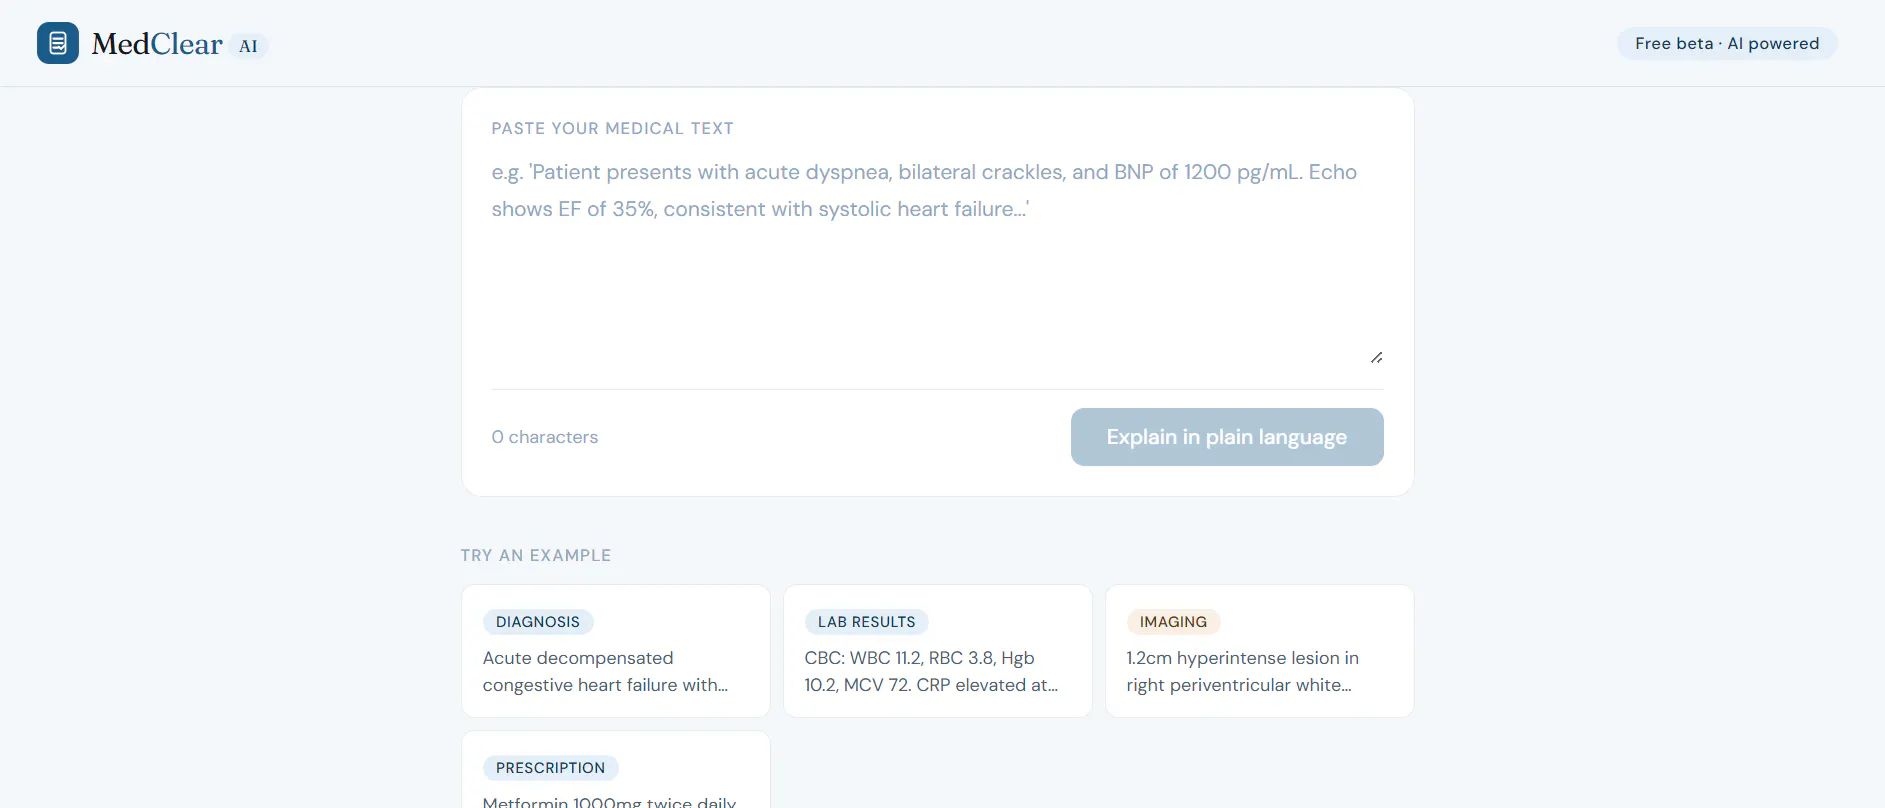Click the TRY AN EXAMPLE heading
This screenshot has height=808, width=1885.
(536, 555)
